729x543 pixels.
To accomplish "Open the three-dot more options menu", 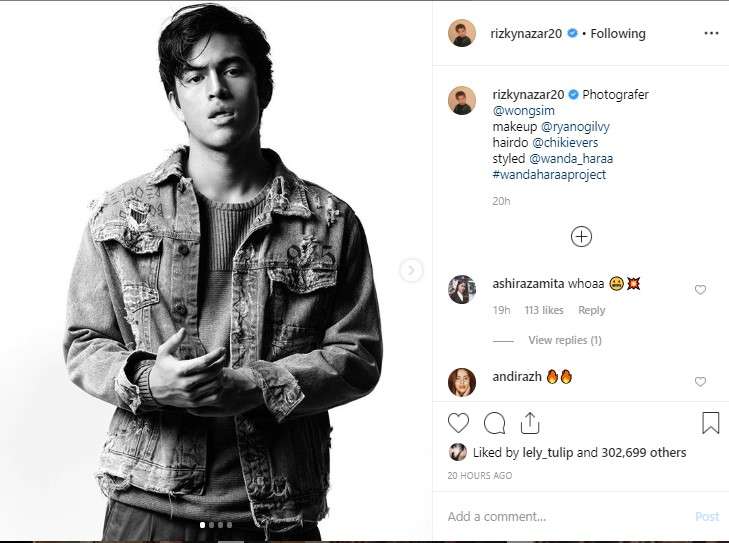I will pyautogui.click(x=711, y=33).
